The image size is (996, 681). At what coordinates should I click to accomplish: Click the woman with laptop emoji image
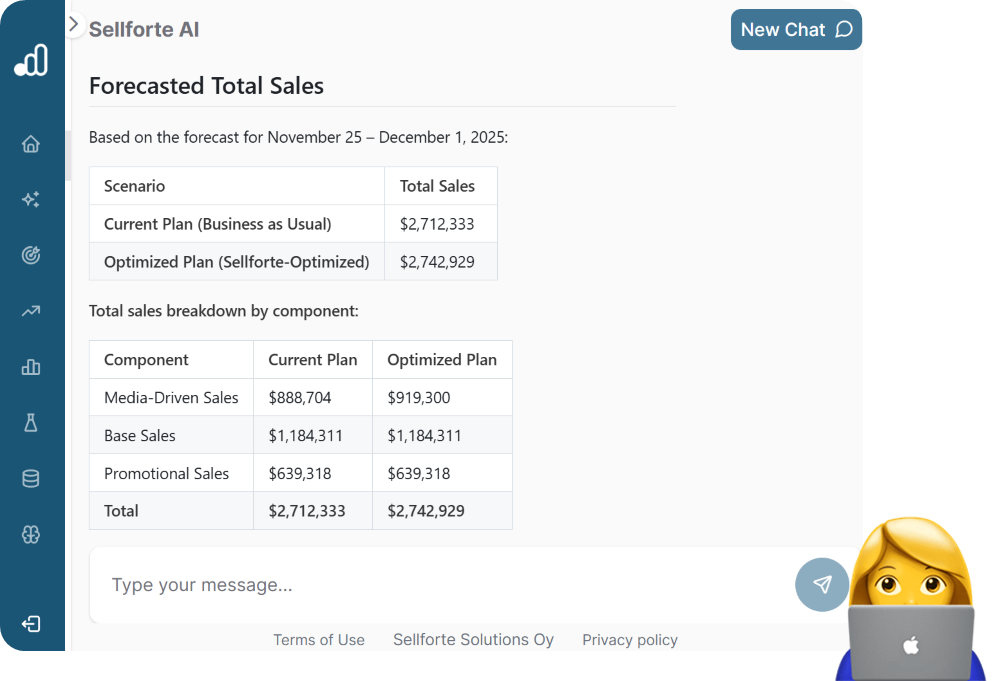(x=910, y=600)
